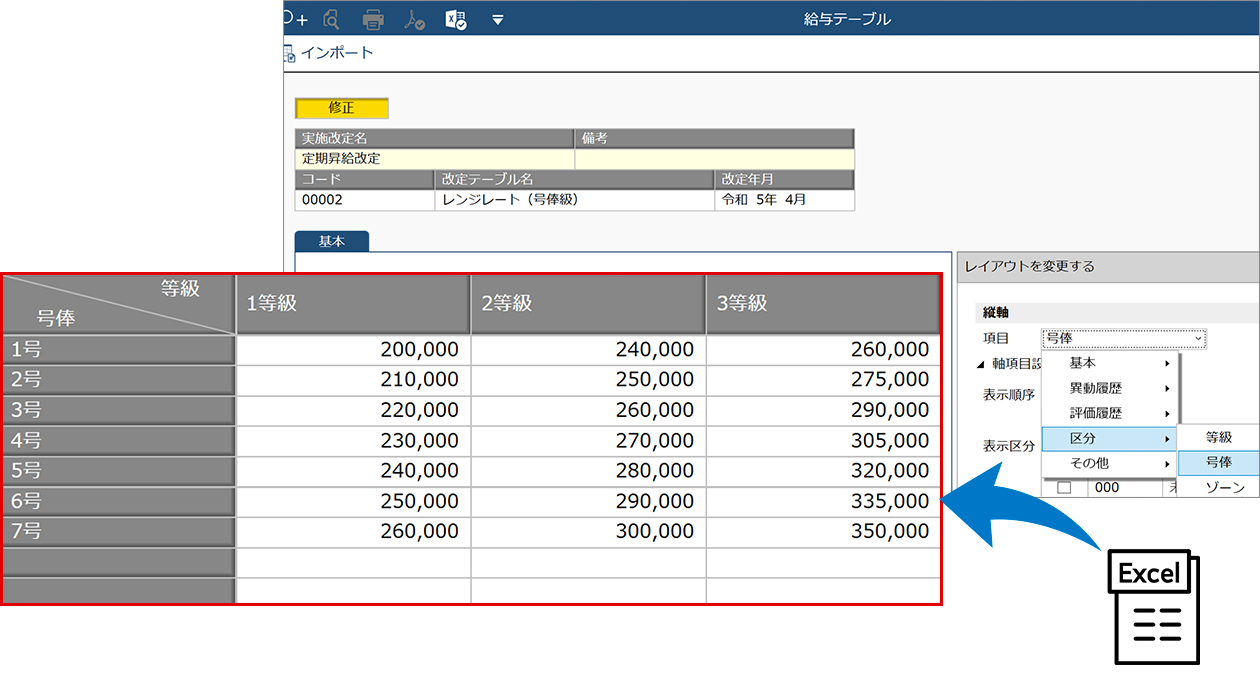Select the 5号 row header
This screenshot has width=1260, height=690.
[118, 471]
